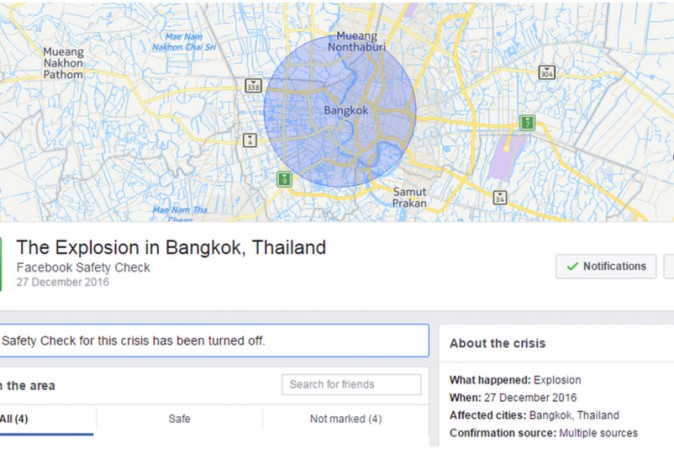Click the green route 7 motorway marker
Screen dimensions: 674x449
(x=527, y=123)
